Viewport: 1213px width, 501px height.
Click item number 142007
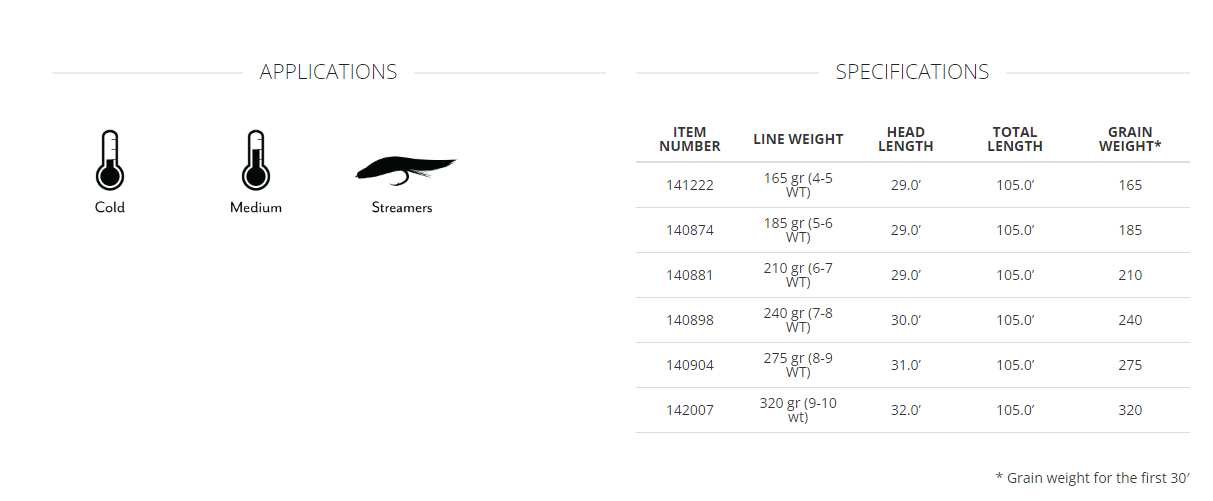690,410
